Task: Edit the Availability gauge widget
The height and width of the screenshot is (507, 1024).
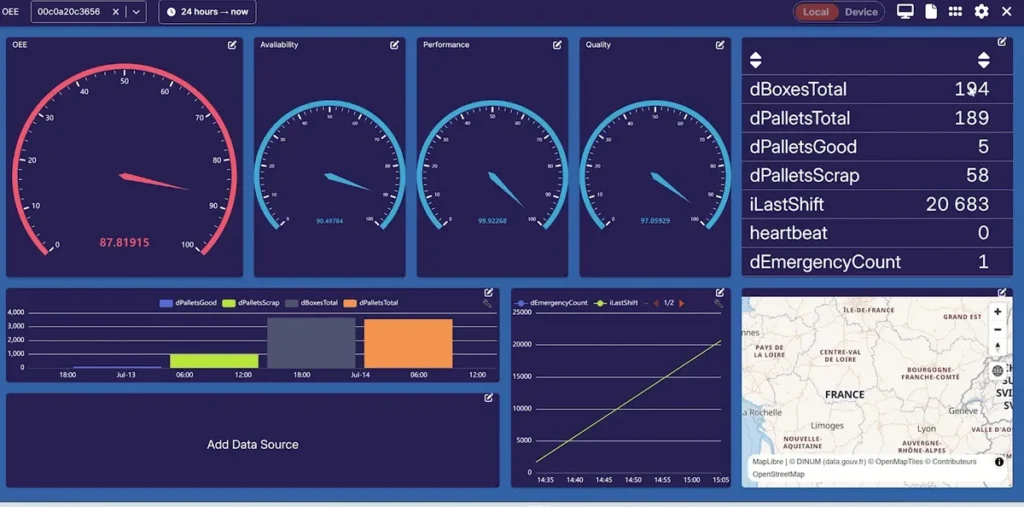Action: pos(394,45)
